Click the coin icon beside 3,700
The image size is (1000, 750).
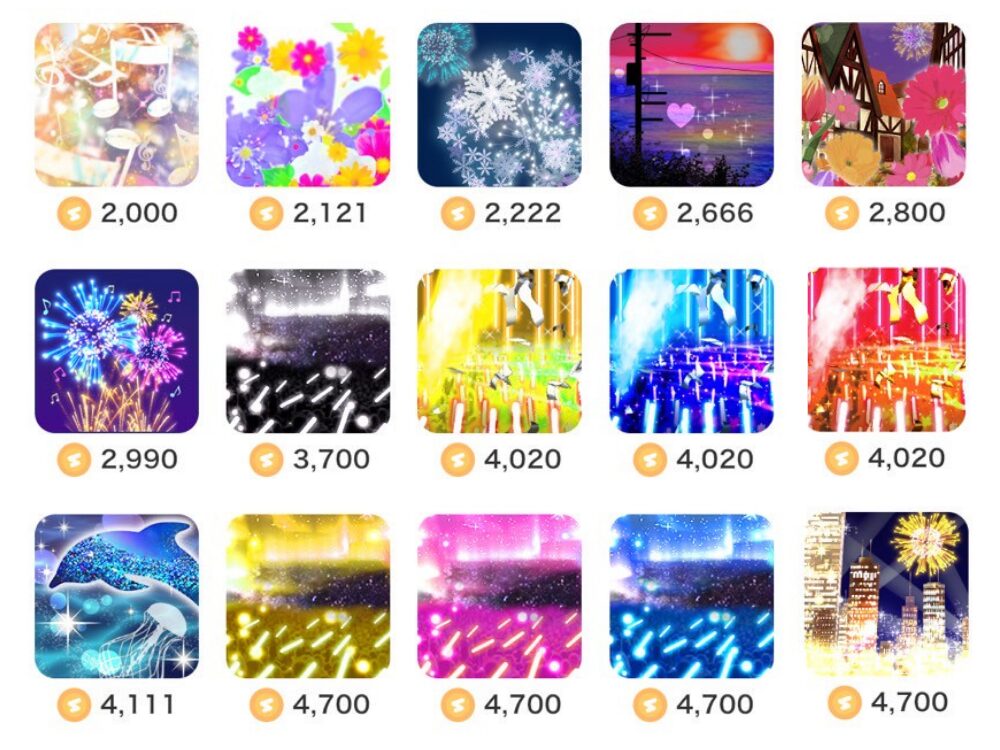[x=266, y=459]
